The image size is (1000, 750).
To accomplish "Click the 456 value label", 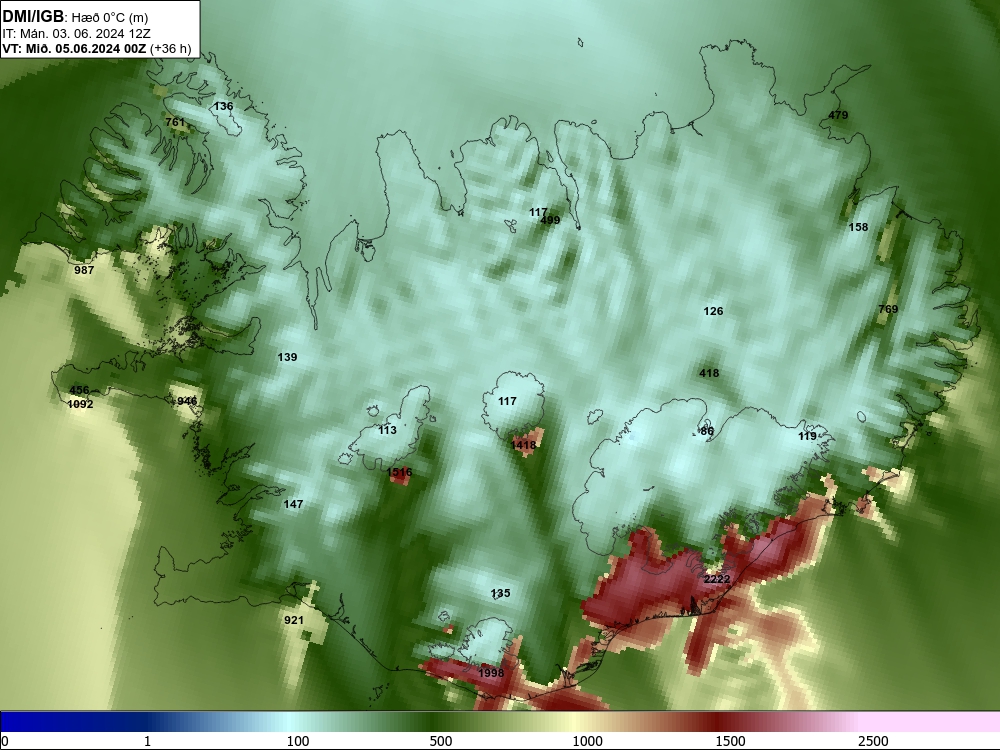I will pyautogui.click(x=79, y=390).
